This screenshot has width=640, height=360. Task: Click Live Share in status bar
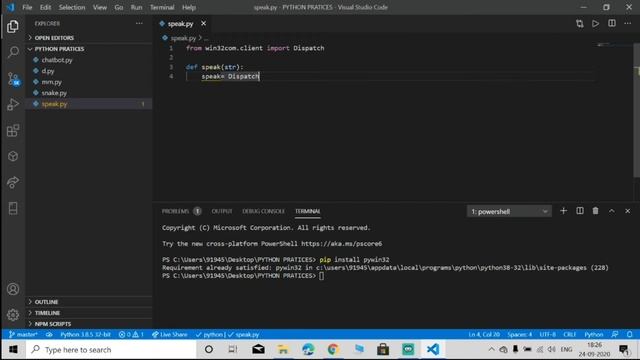170,334
